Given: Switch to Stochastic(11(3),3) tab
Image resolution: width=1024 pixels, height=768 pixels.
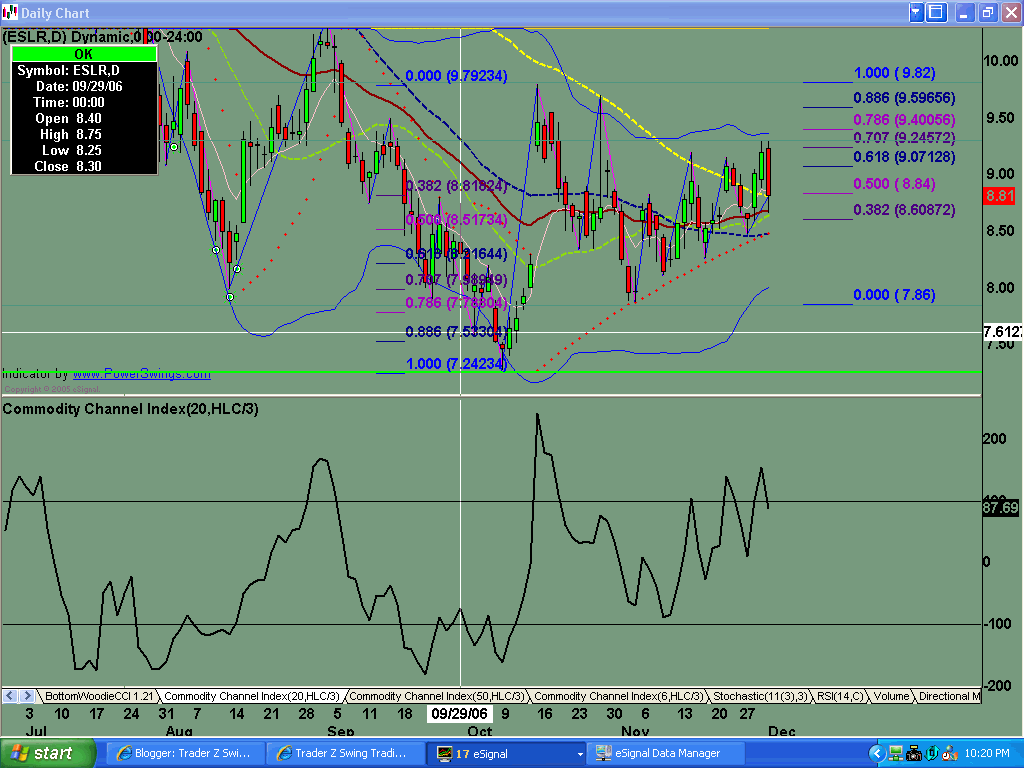Looking at the screenshot, I should pyautogui.click(x=760, y=696).
